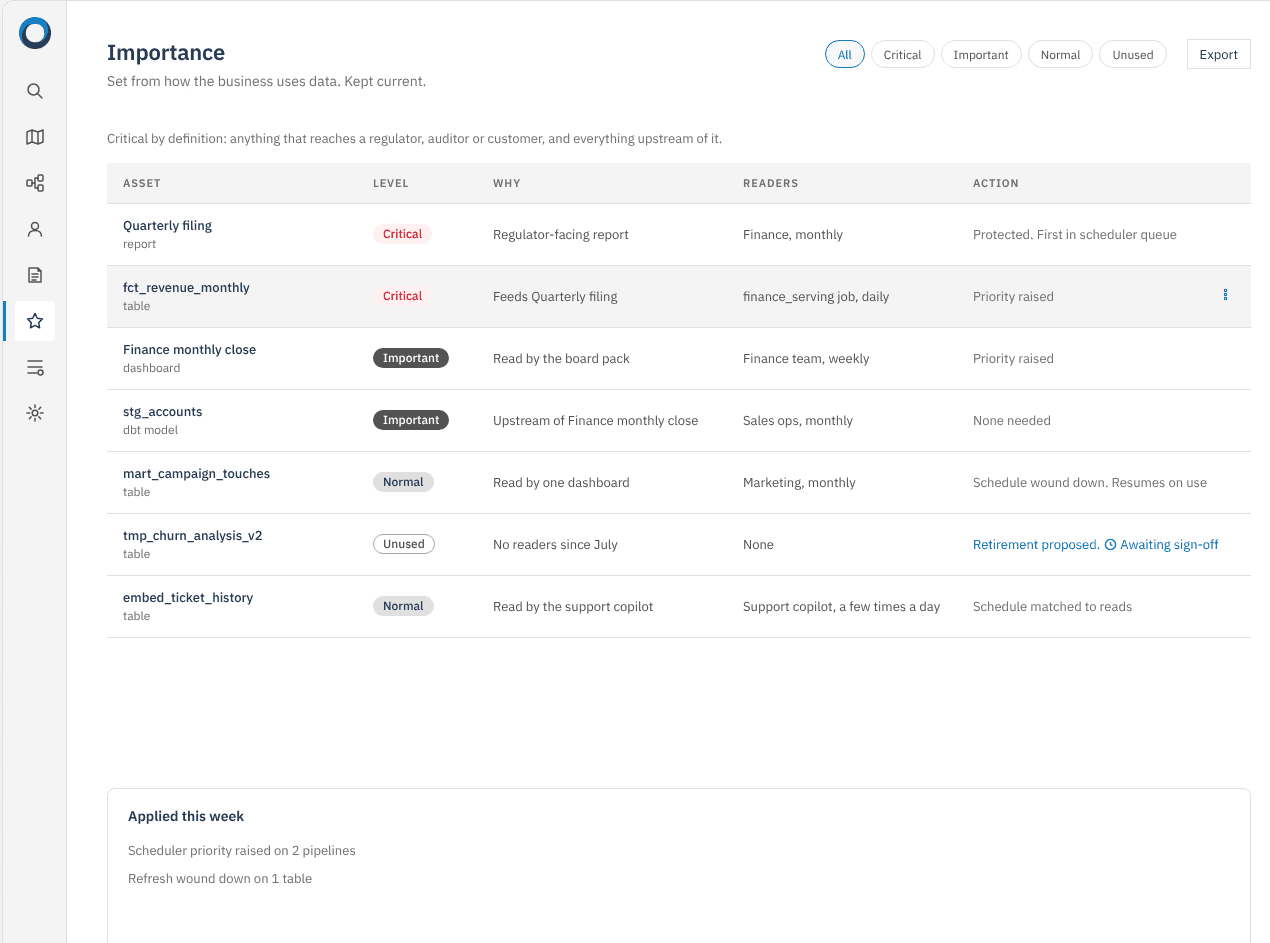Open the Quarterly filing asset
The width and height of the screenshot is (1270, 943).
(167, 226)
